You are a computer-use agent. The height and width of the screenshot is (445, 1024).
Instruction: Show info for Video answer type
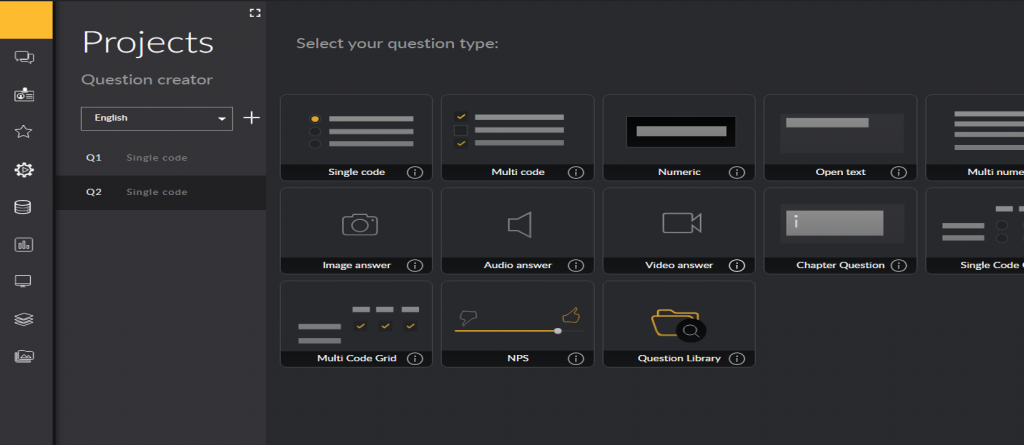coord(737,265)
